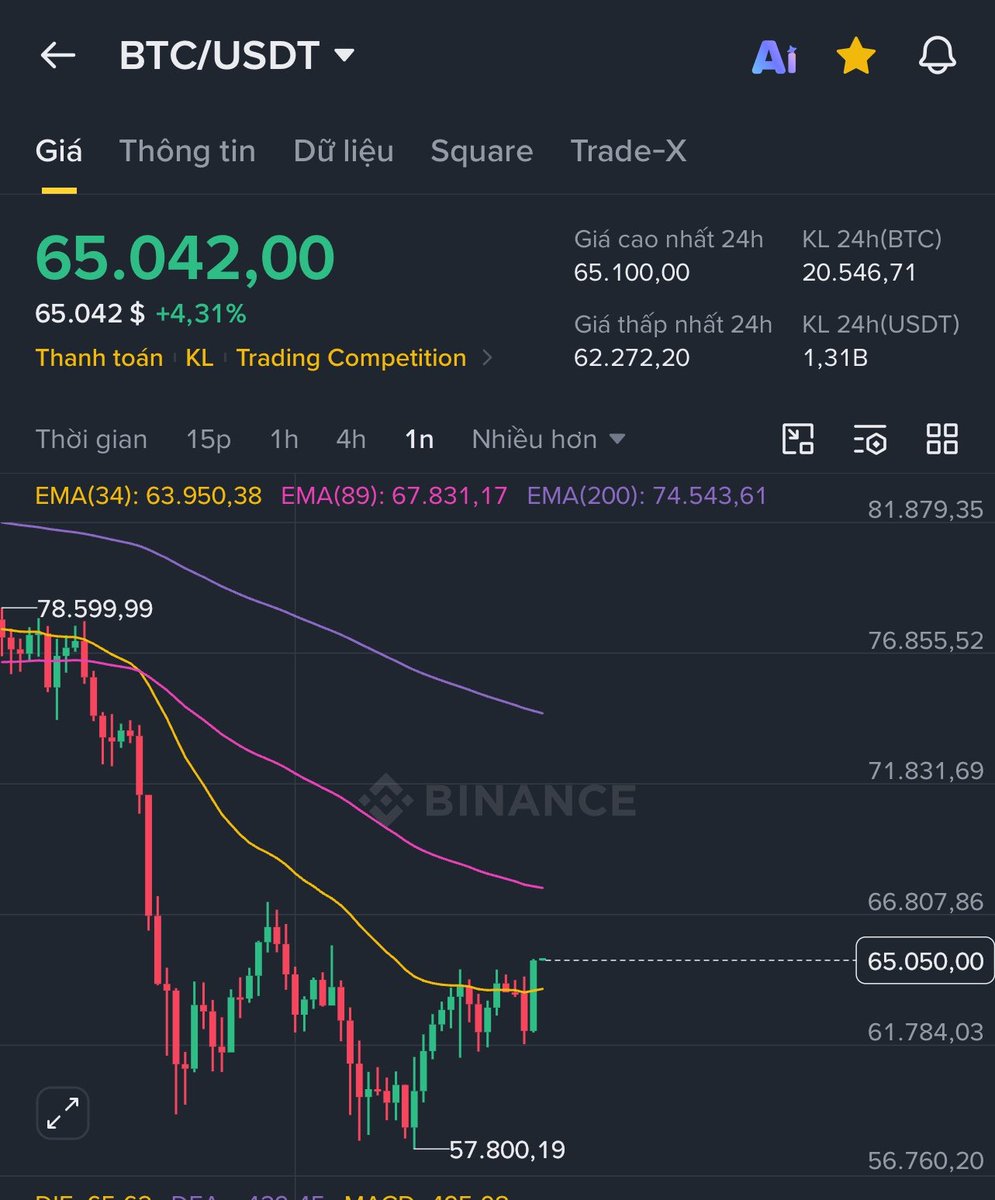Click the Thanh toán tag link

click(99, 358)
